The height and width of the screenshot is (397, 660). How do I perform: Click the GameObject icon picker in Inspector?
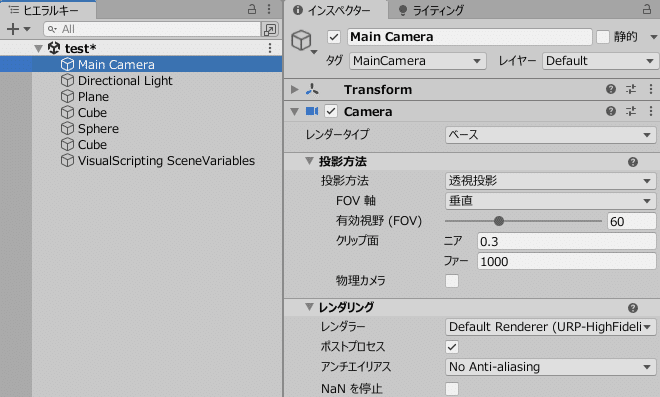click(303, 42)
